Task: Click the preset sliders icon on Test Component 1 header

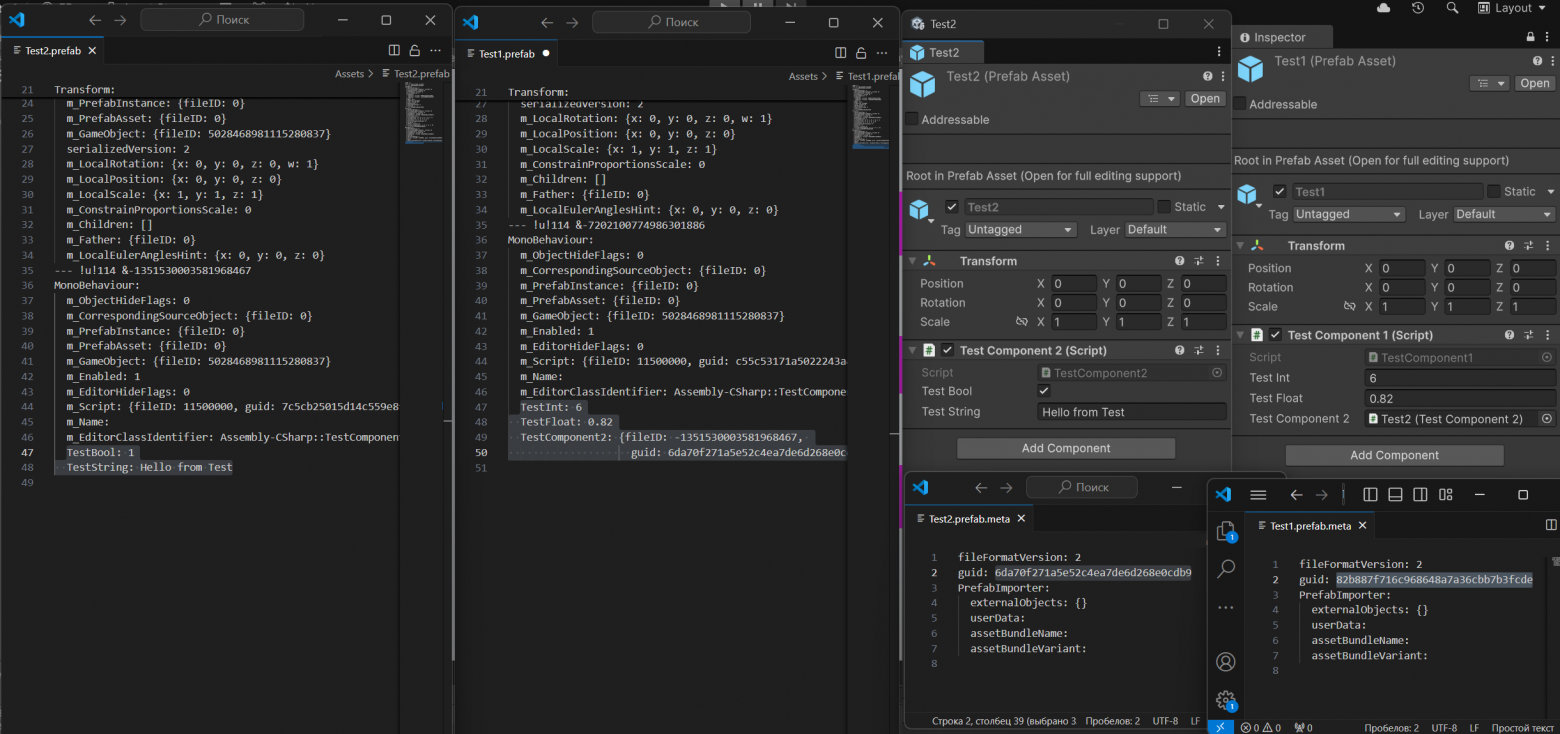Action: point(1528,335)
